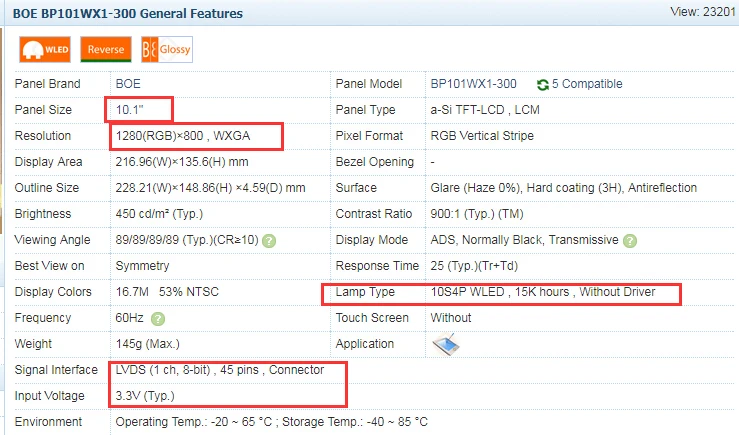Click the Input Voltage label
The width and height of the screenshot is (739, 435).
[x=49, y=396]
